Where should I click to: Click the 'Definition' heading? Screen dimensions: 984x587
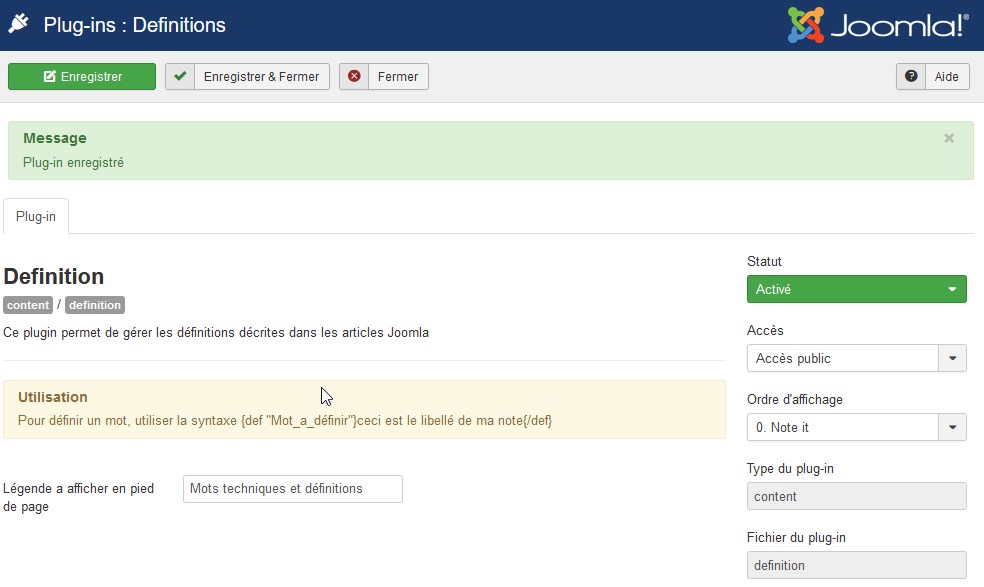click(x=54, y=276)
